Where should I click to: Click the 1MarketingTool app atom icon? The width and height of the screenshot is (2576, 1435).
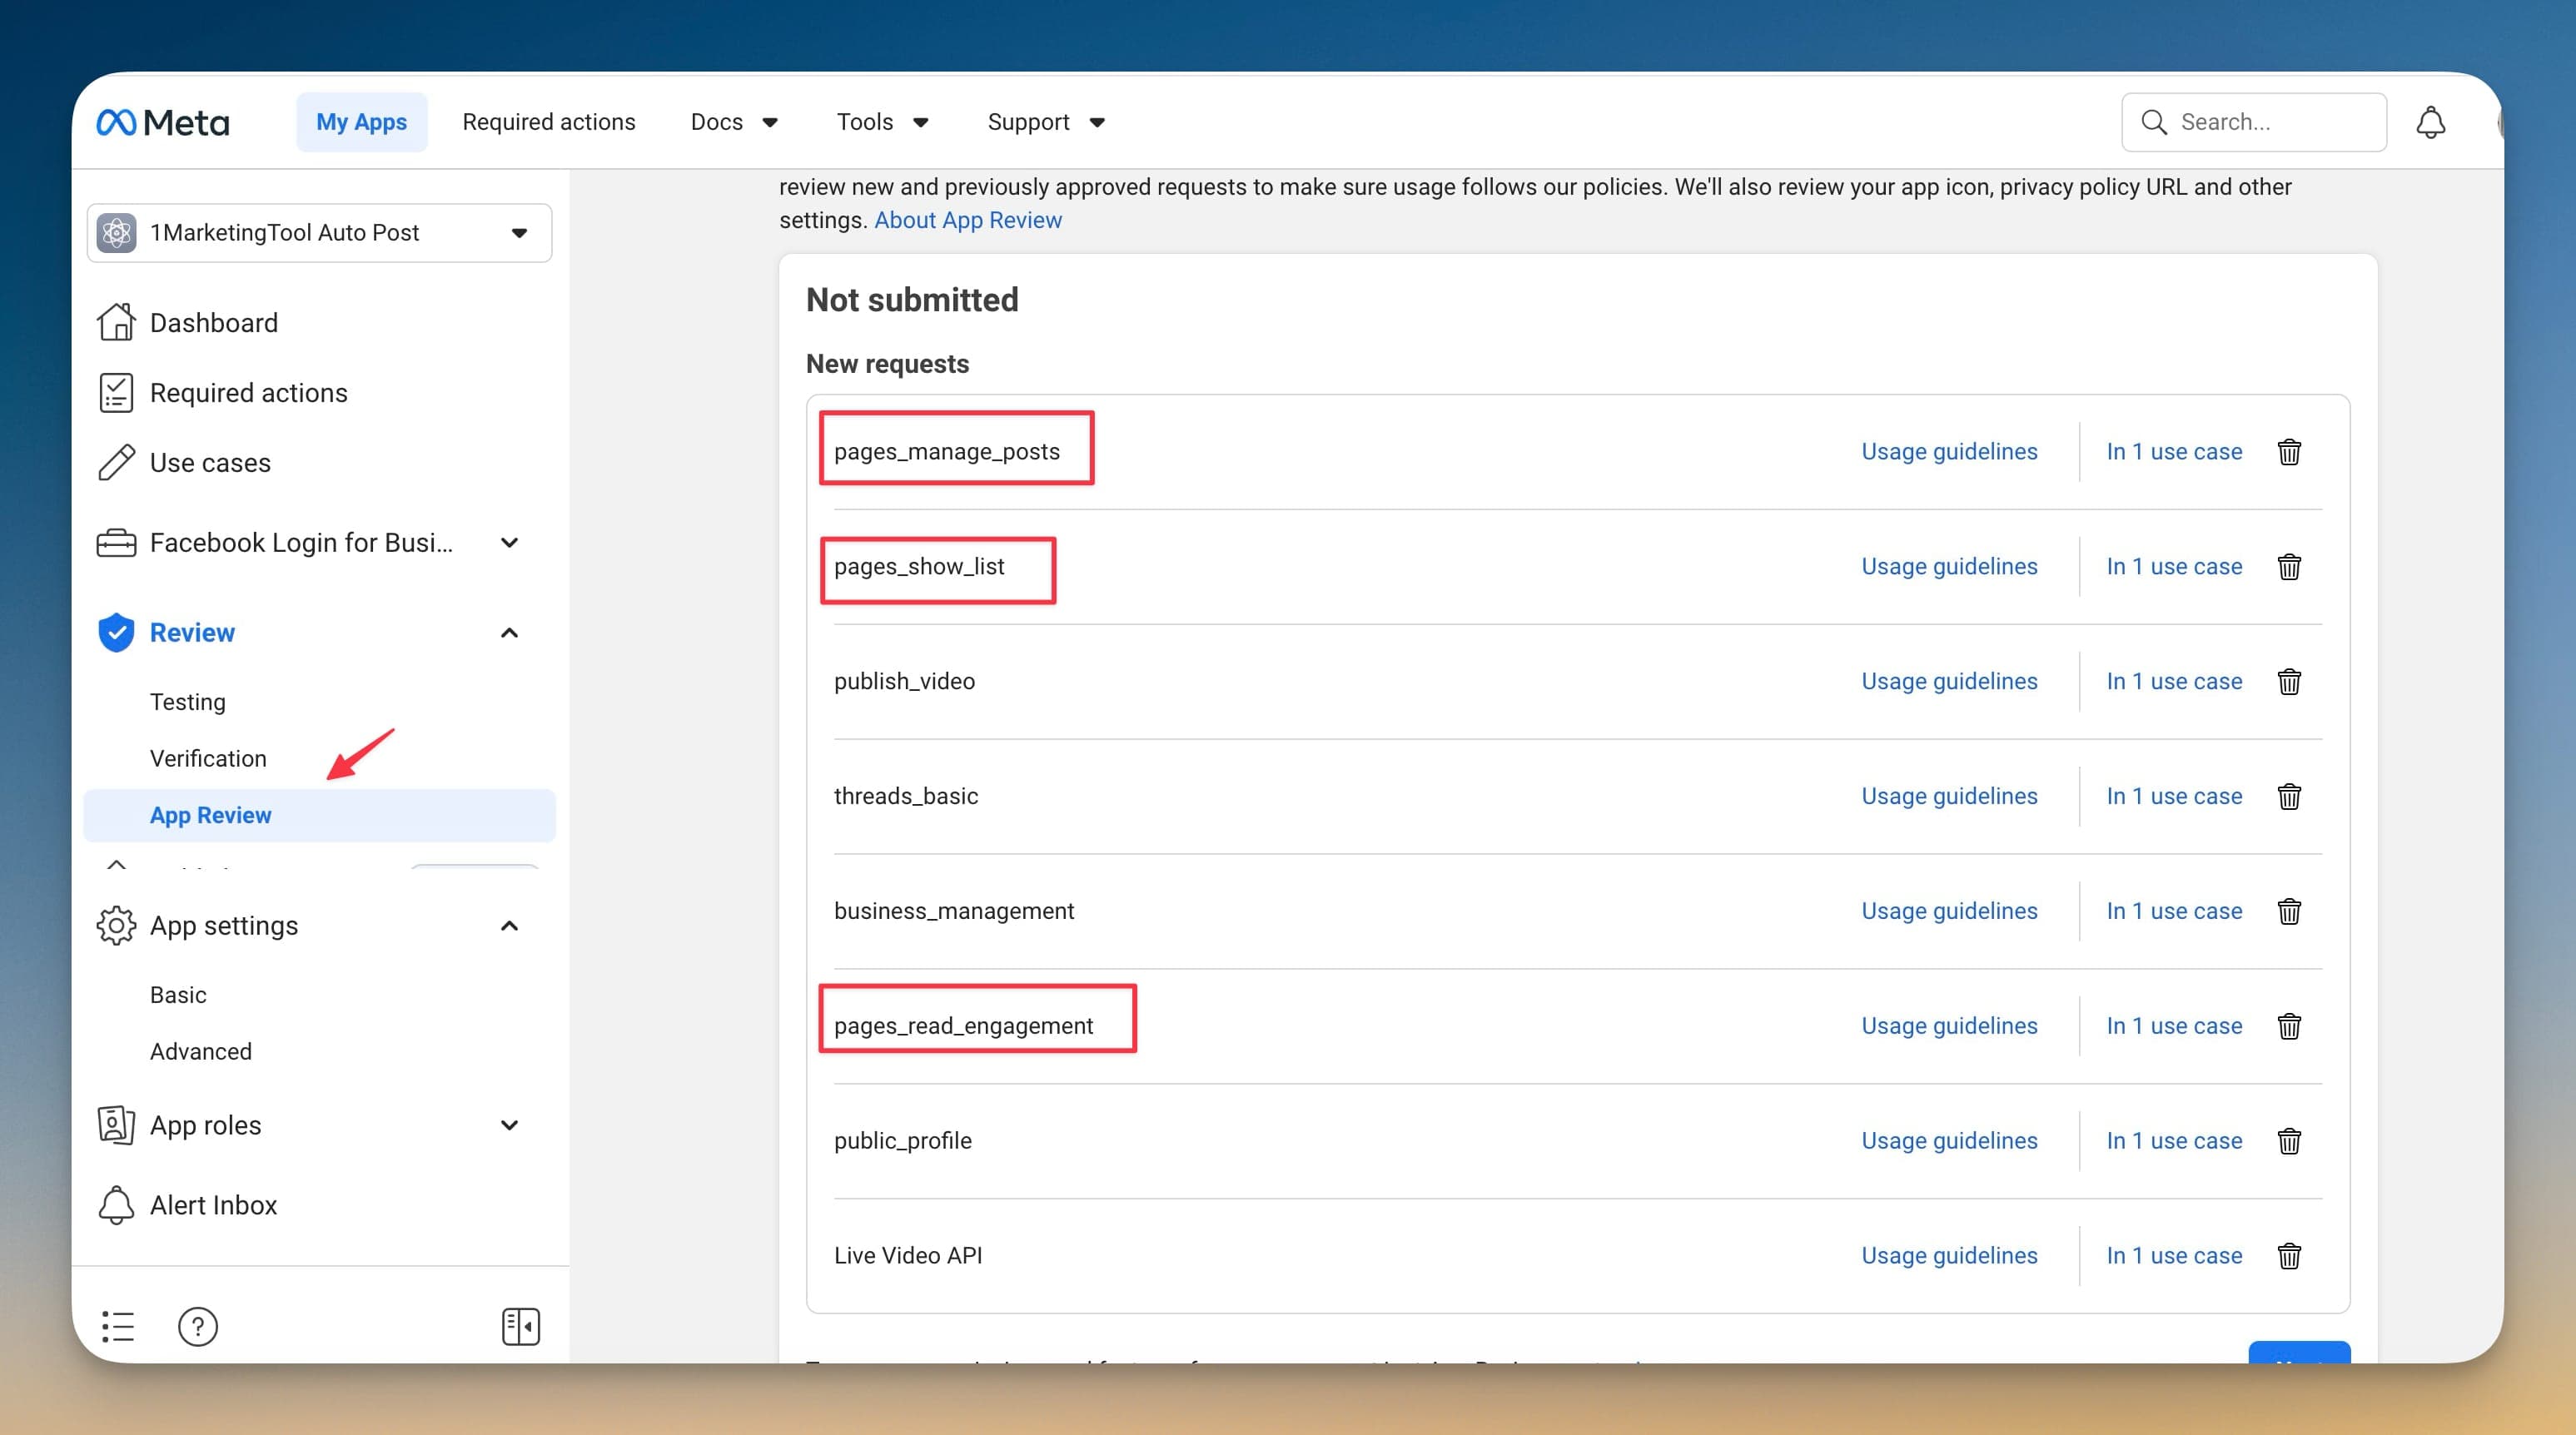click(x=116, y=232)
